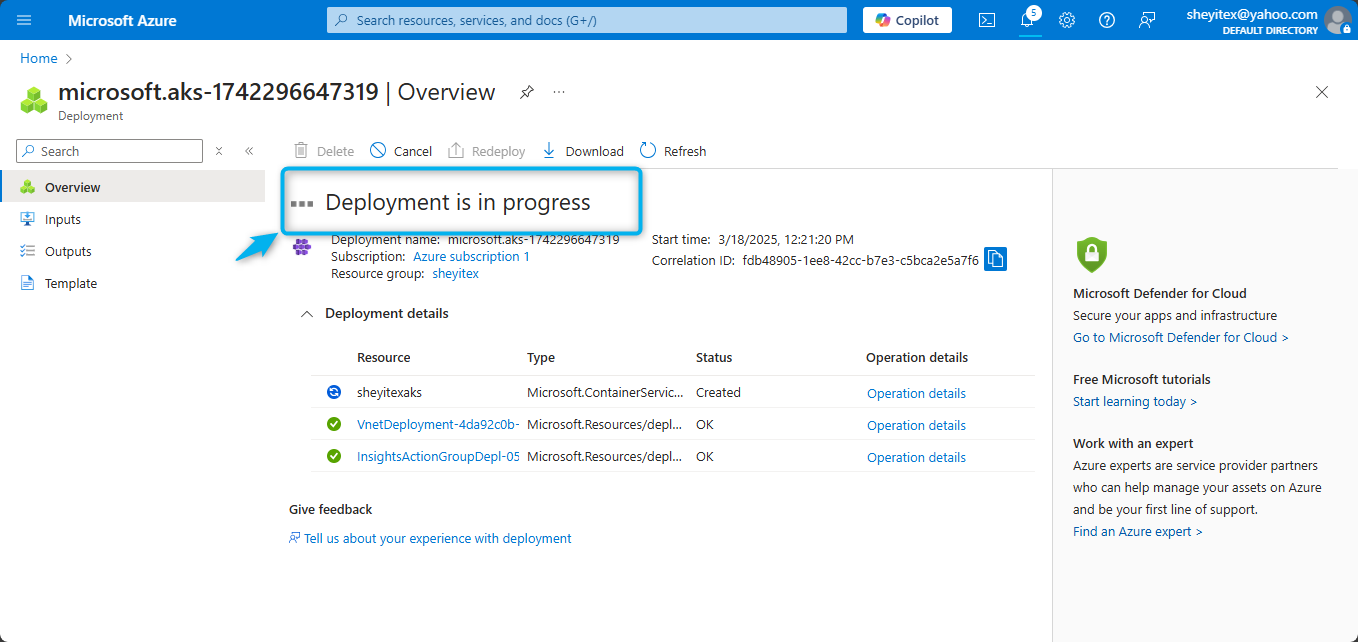Open Operation details for sheyitexaks
The height and width of the screenshot is (642, 1358).
(916, 393)
